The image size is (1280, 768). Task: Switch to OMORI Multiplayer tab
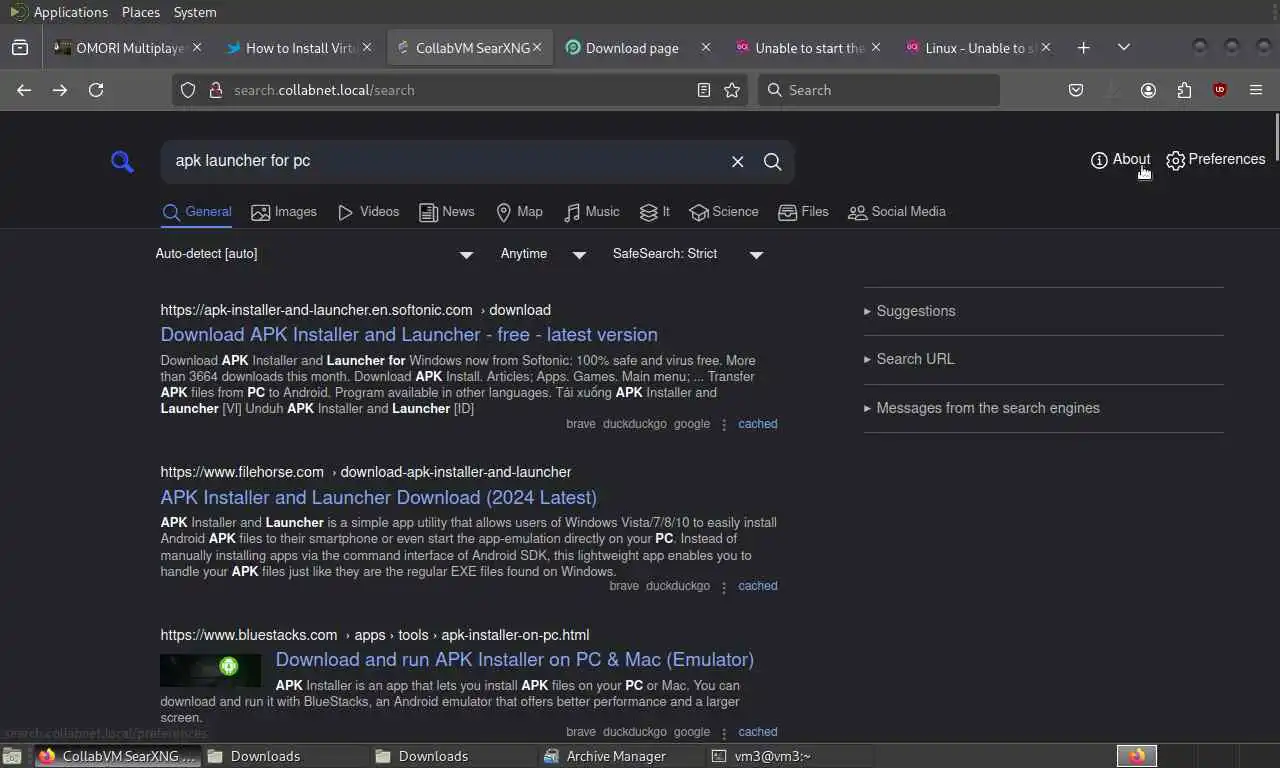tap(130, 48)
